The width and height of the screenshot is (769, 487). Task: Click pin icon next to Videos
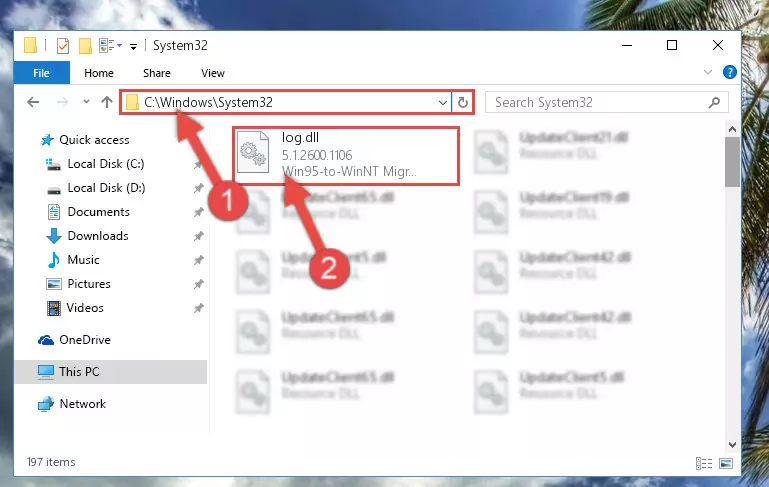pyautogui.click(x=198, y=308)
